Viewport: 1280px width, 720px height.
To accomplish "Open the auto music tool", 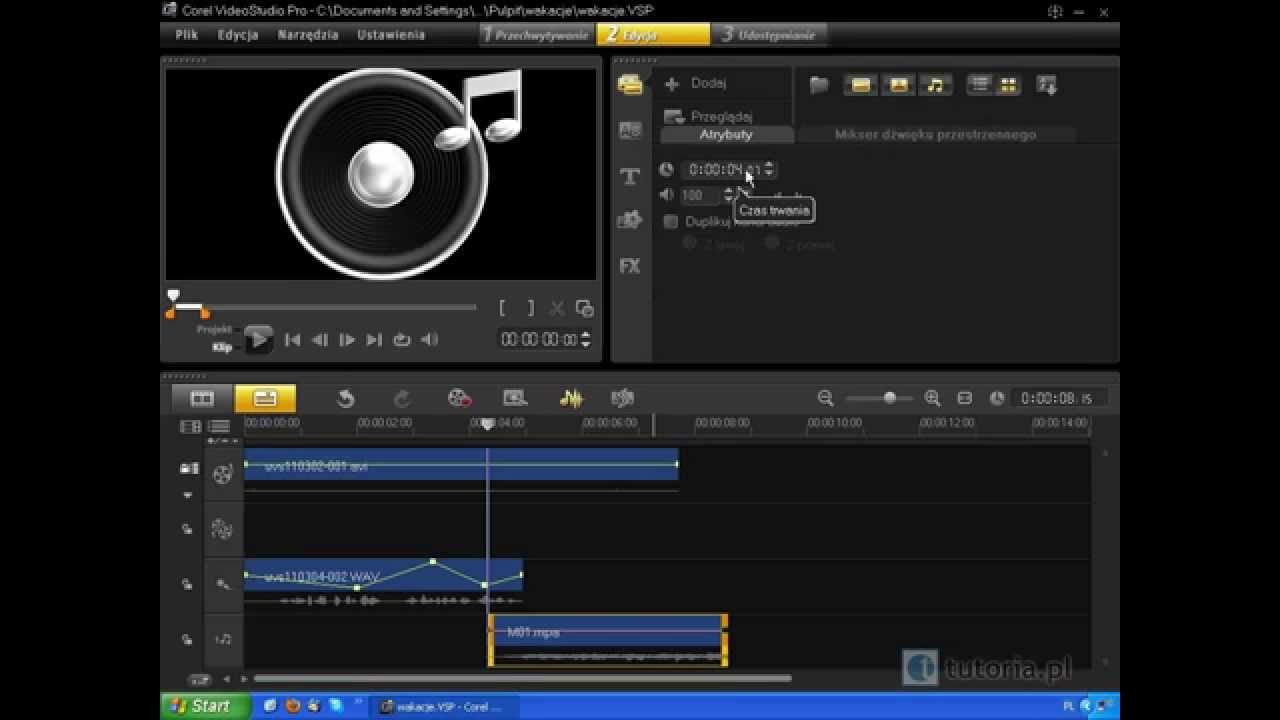I will point(622,399).
